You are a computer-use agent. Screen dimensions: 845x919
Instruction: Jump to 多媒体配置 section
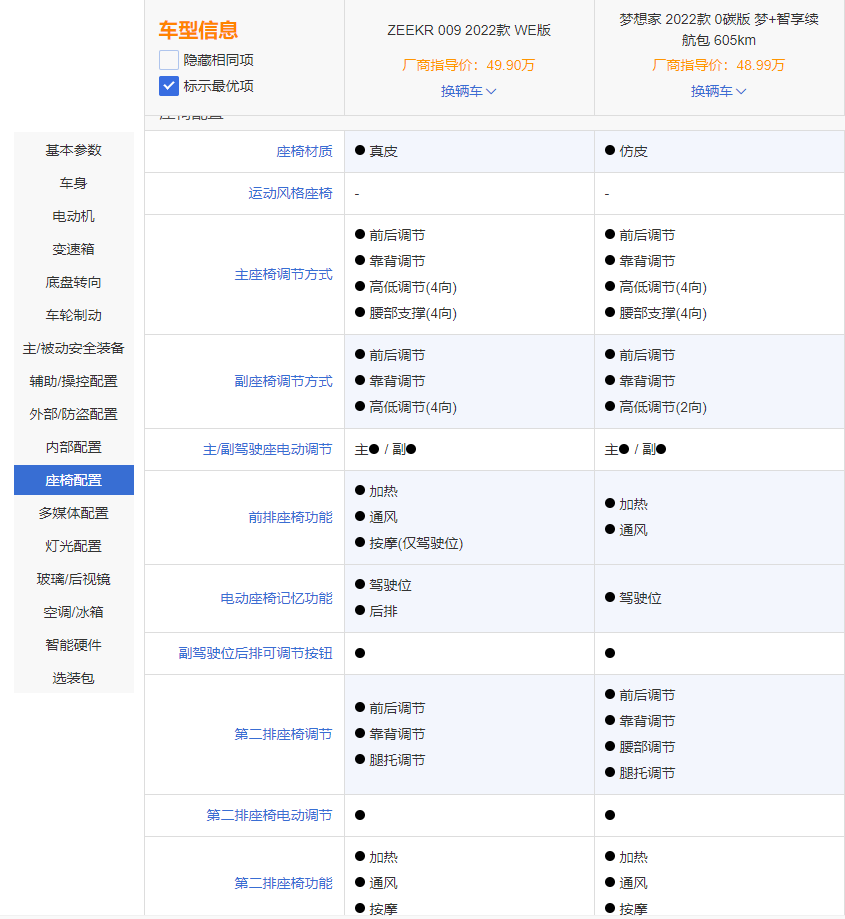point(73,513)
